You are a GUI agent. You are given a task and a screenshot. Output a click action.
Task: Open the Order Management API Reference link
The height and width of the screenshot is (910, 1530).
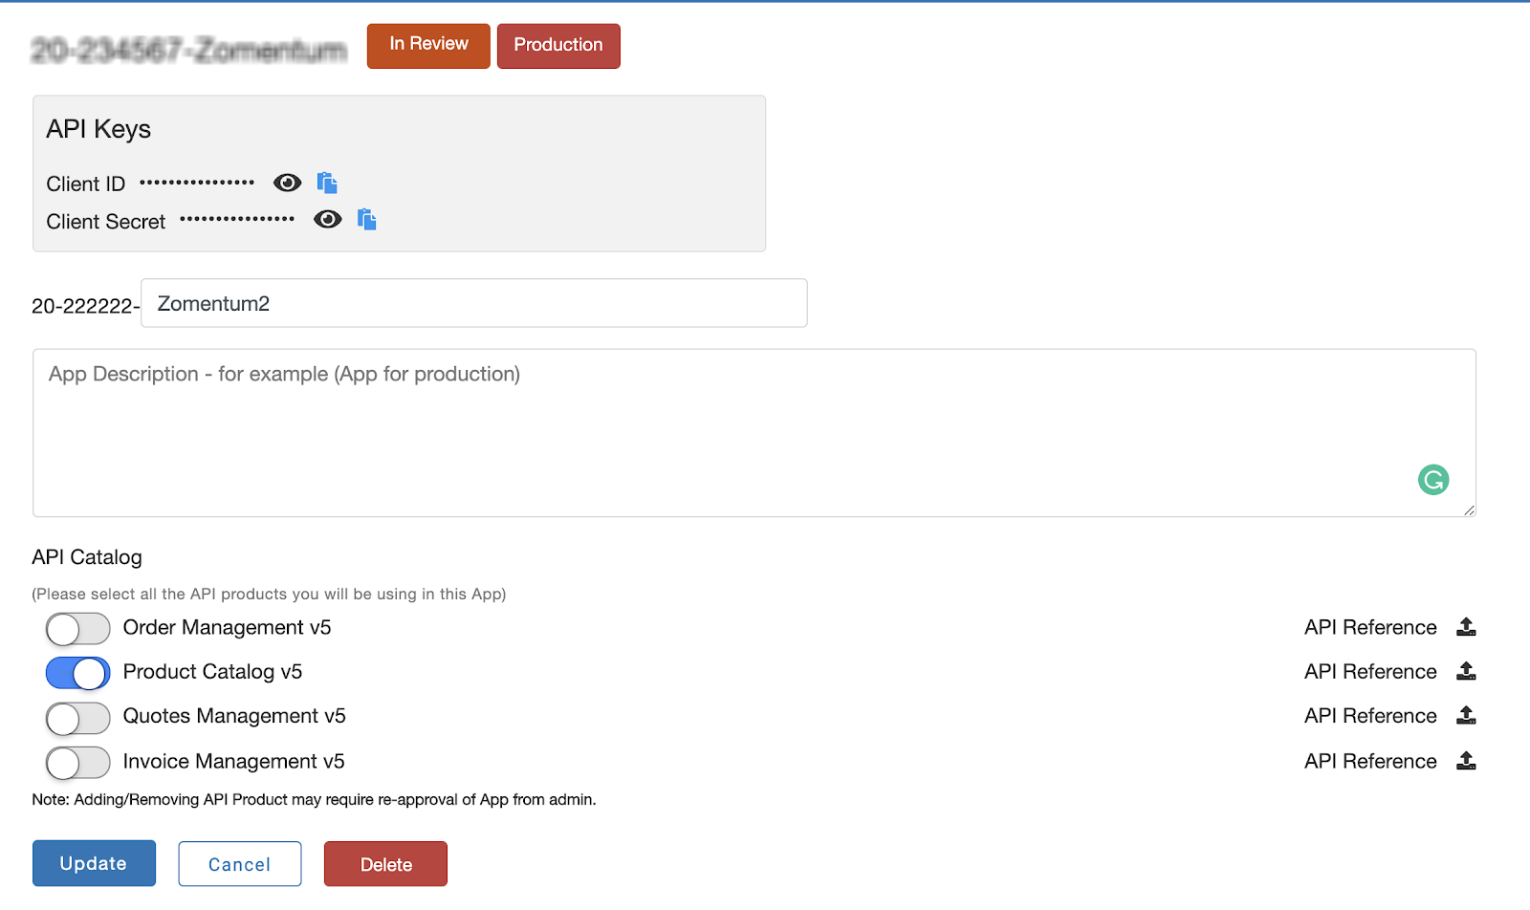point(1370,626)
